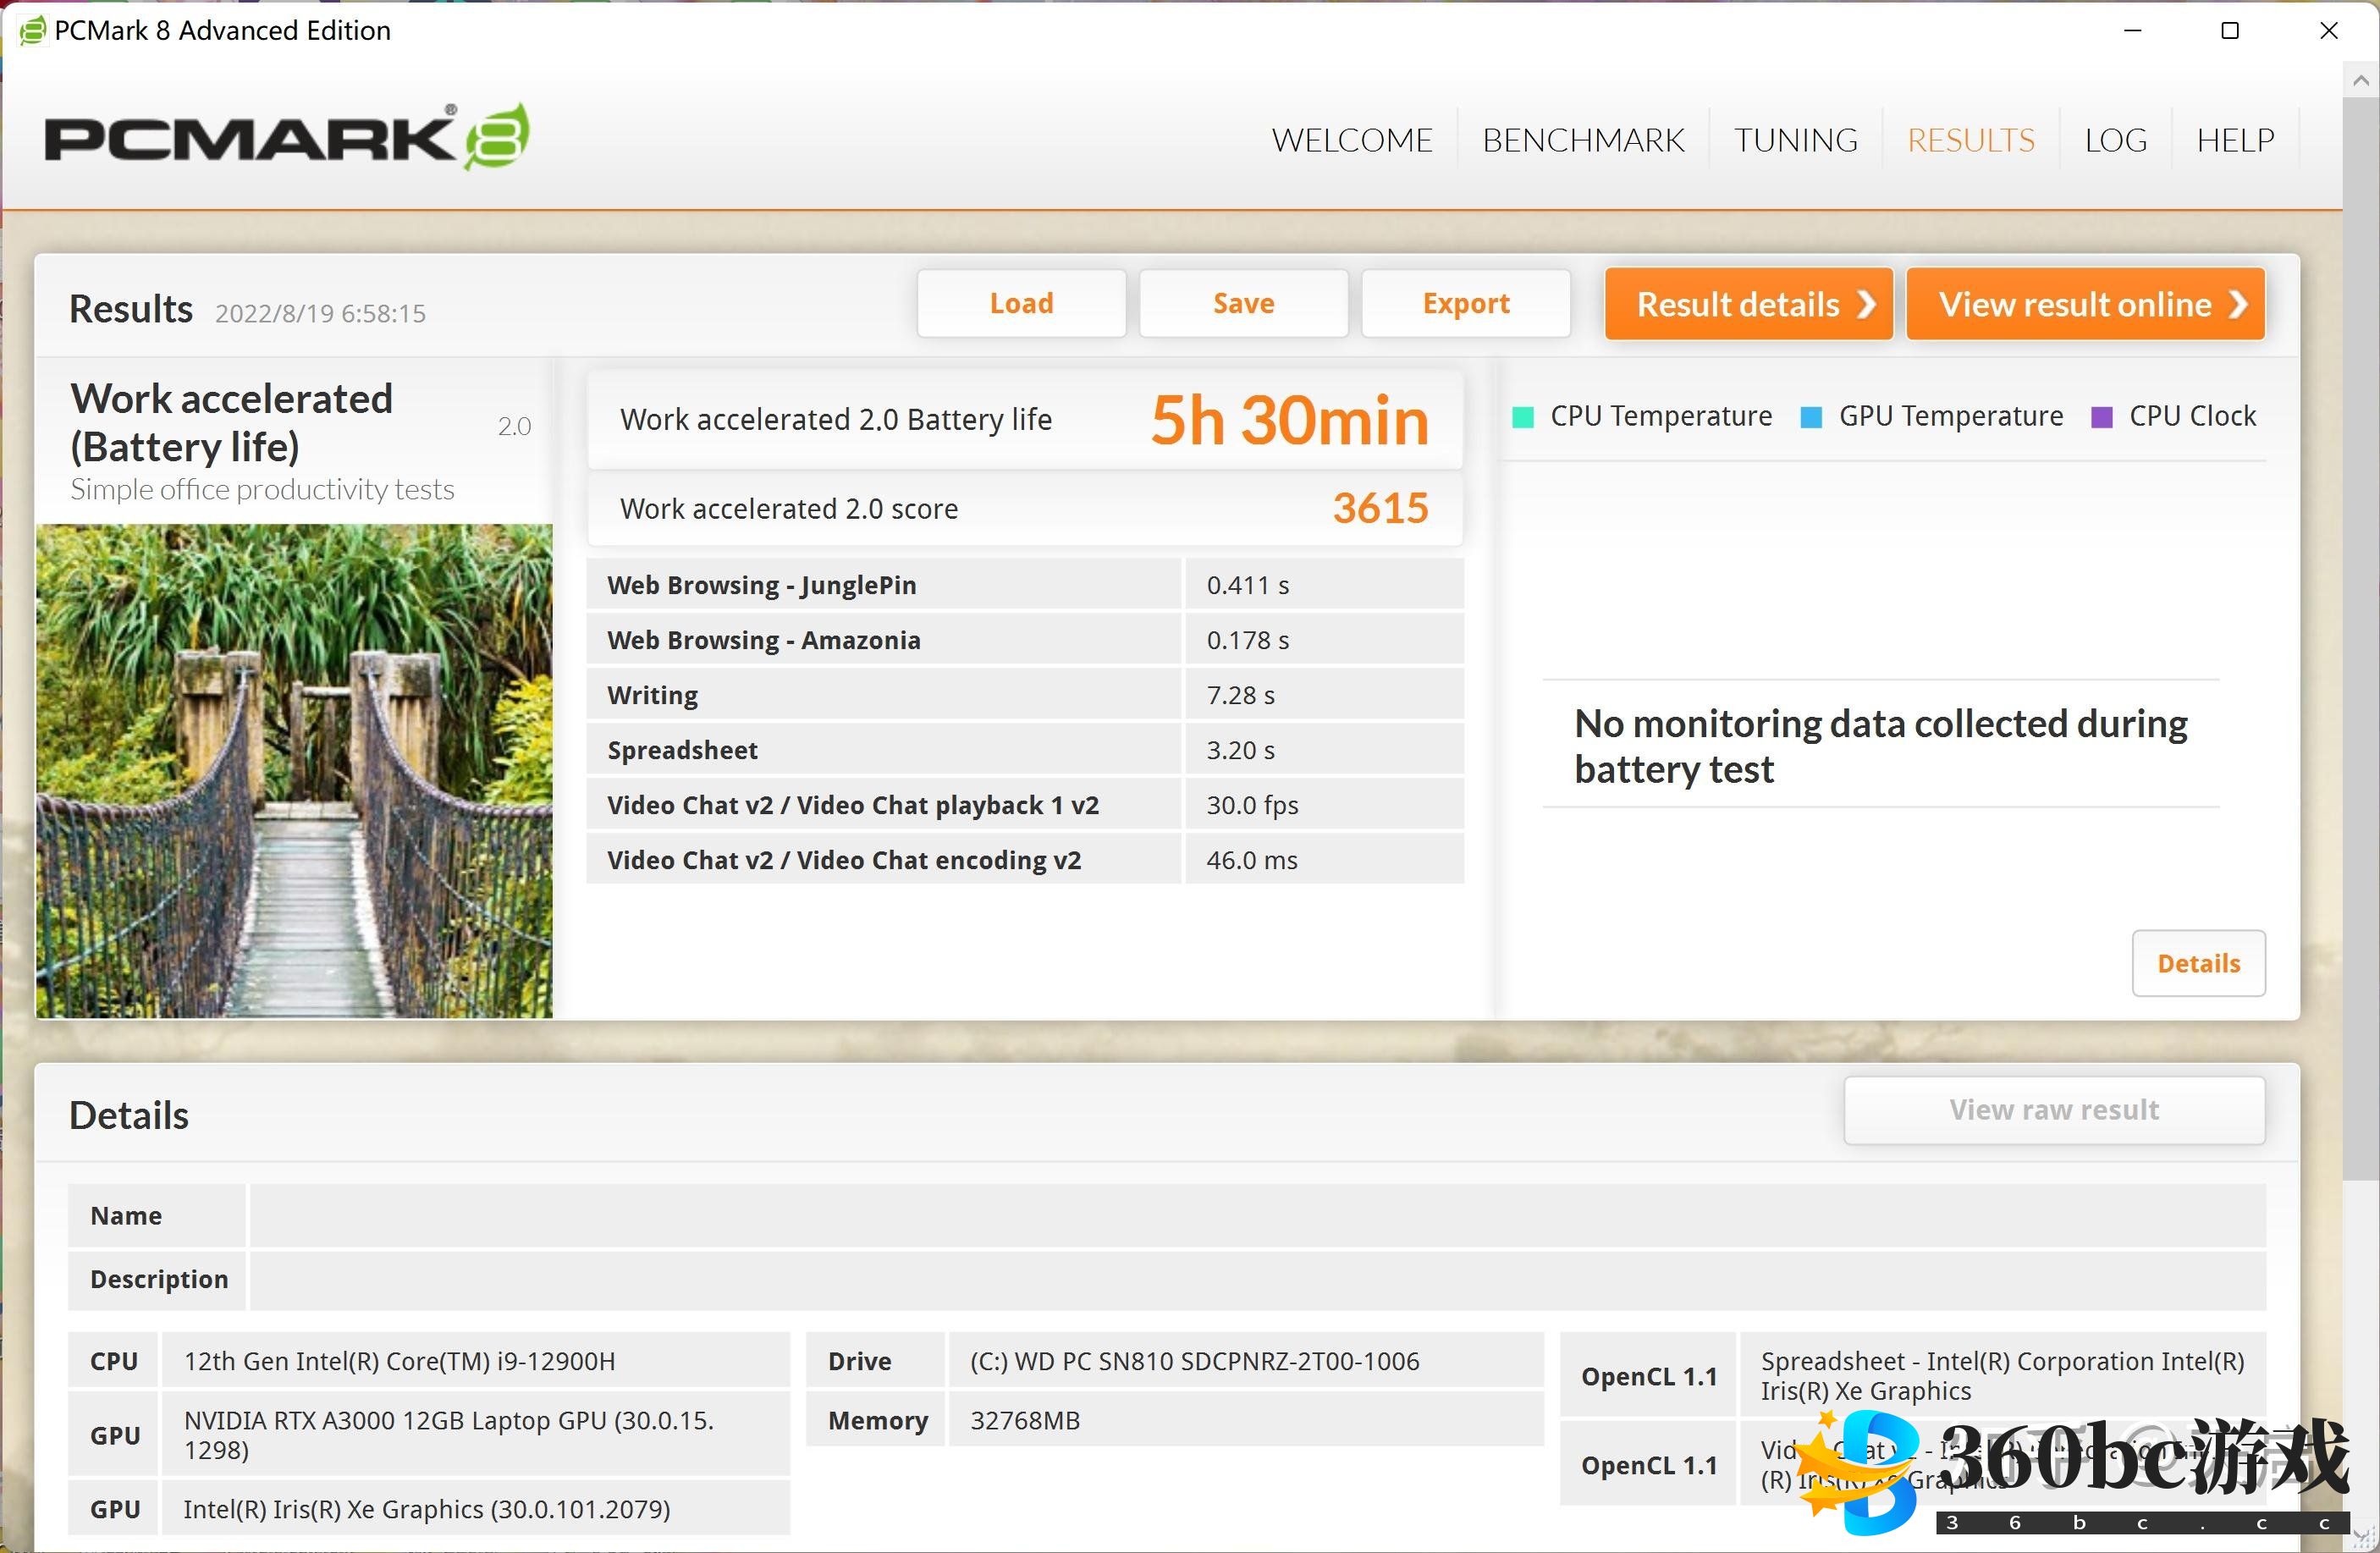Click the Export button
This screenshot has width=2380, height=1553.
point(1466,304)
